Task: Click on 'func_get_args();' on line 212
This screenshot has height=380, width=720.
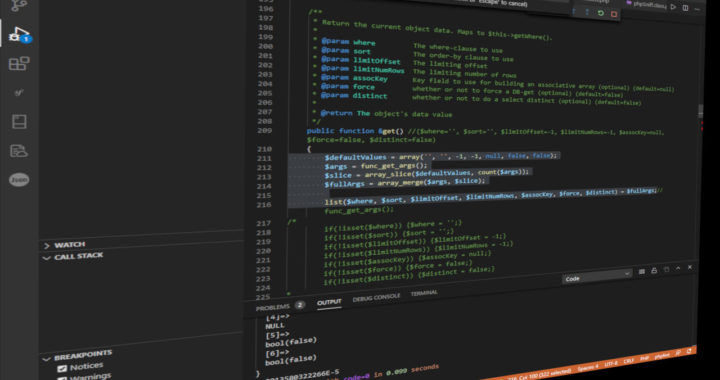Action: coord(394,165)
